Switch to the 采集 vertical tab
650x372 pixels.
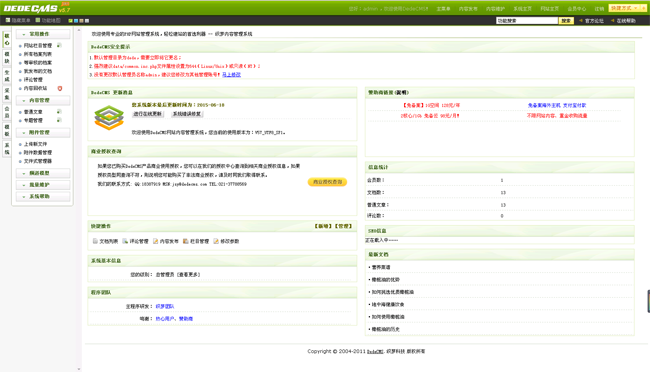click(x=7, y=94)
